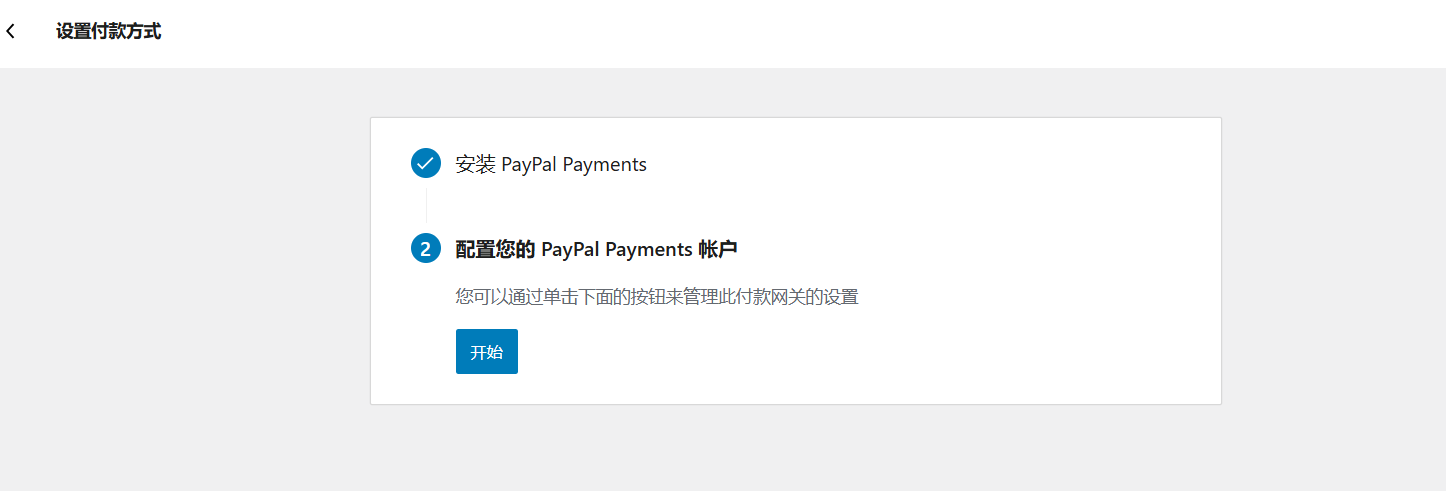Click the word PayPal in the first step
1446x491 pixels.
tap(529, 164)
